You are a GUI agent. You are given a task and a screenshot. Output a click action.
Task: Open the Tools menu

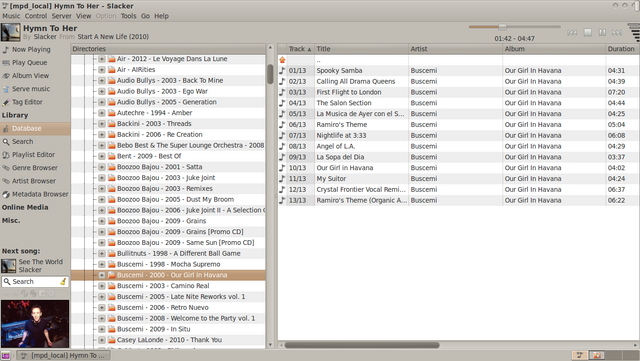[128, 16]
